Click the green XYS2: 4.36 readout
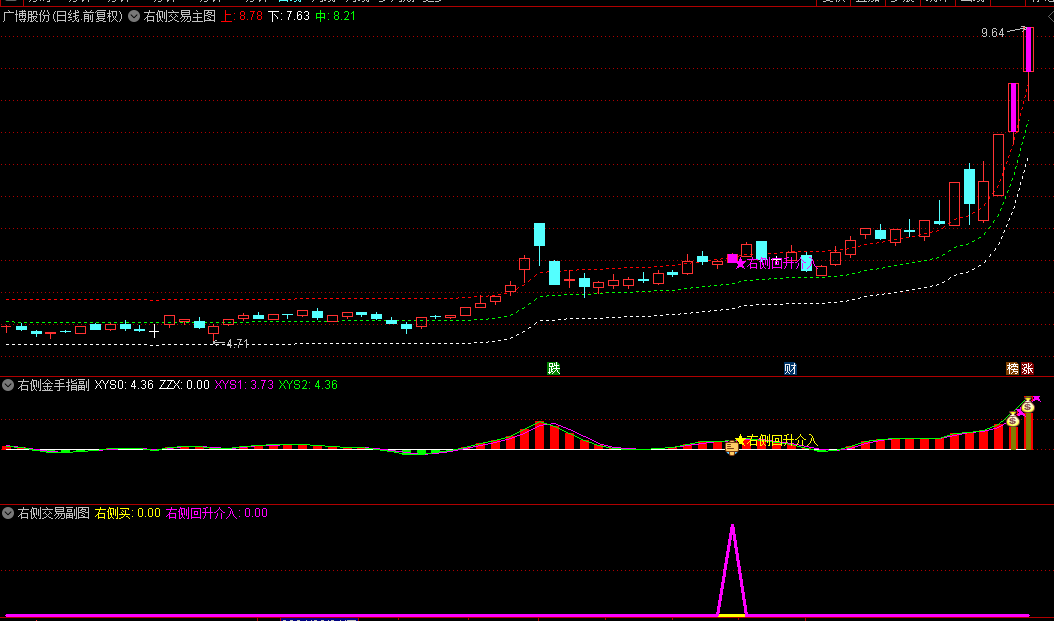Image resolution: width=1054 pixels, height=621 pixels. click(x=308, y=385)
